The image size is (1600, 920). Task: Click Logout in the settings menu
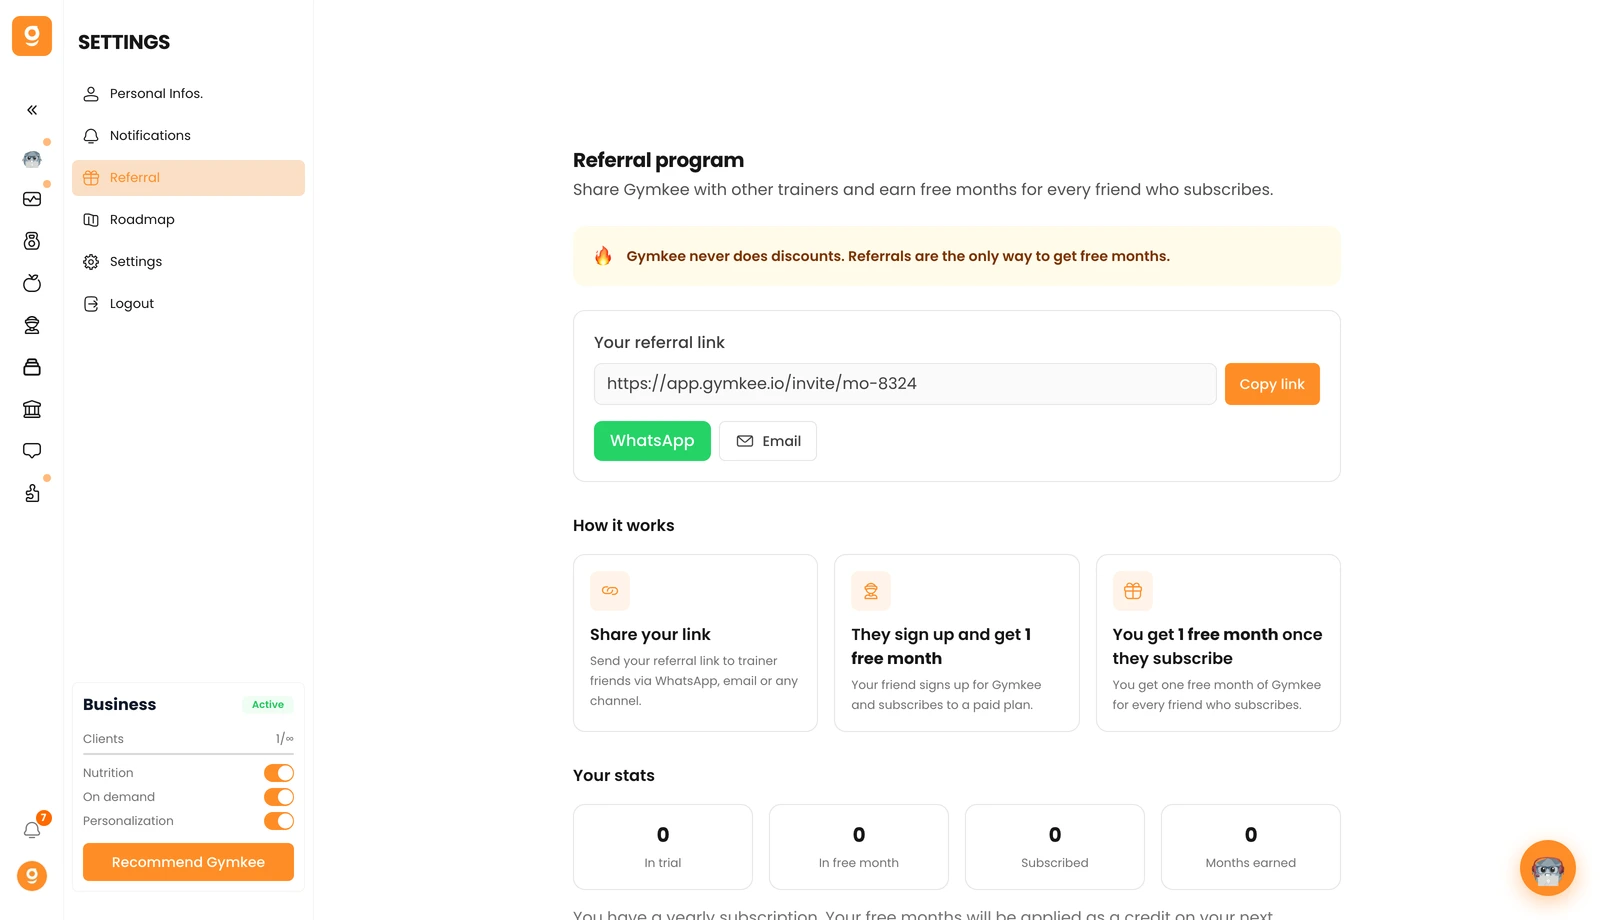coord(188,304)
